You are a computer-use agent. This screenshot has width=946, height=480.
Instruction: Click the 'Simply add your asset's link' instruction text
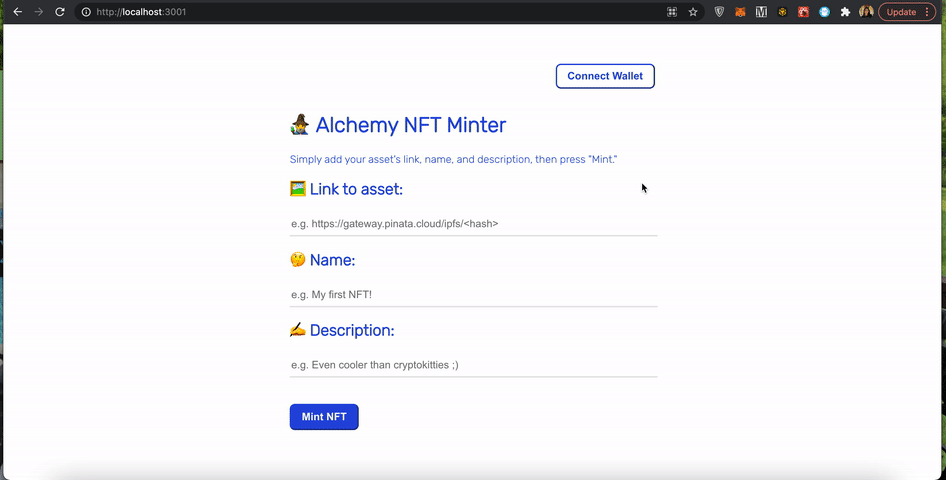[x=453, y=159]
